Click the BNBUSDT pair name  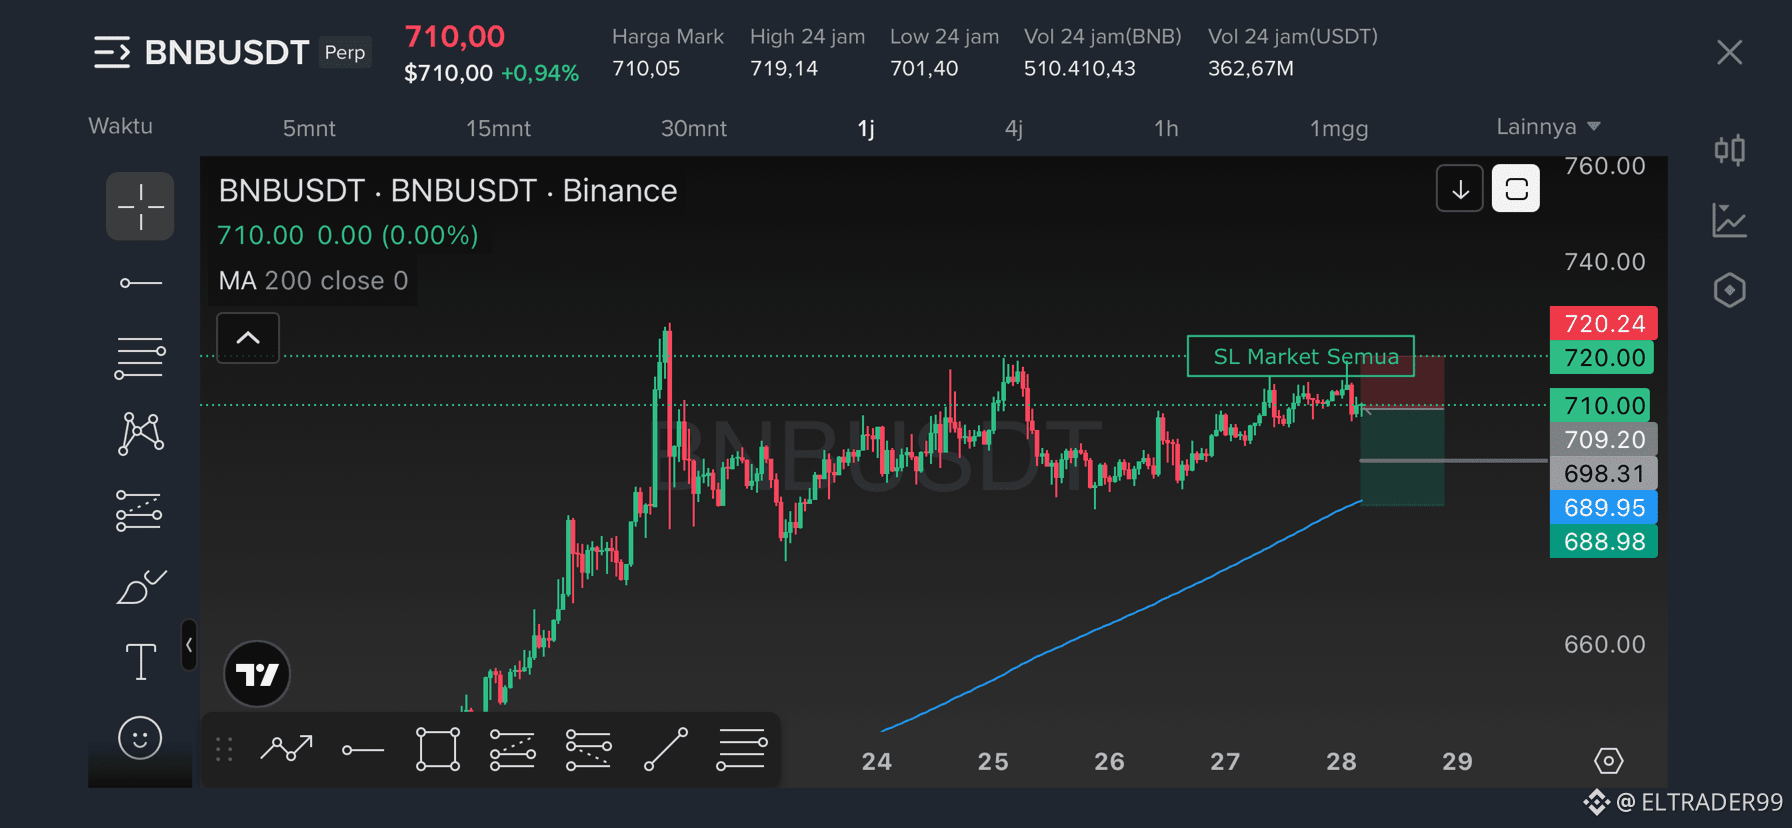pyautogui.click(x=227, y=52)
